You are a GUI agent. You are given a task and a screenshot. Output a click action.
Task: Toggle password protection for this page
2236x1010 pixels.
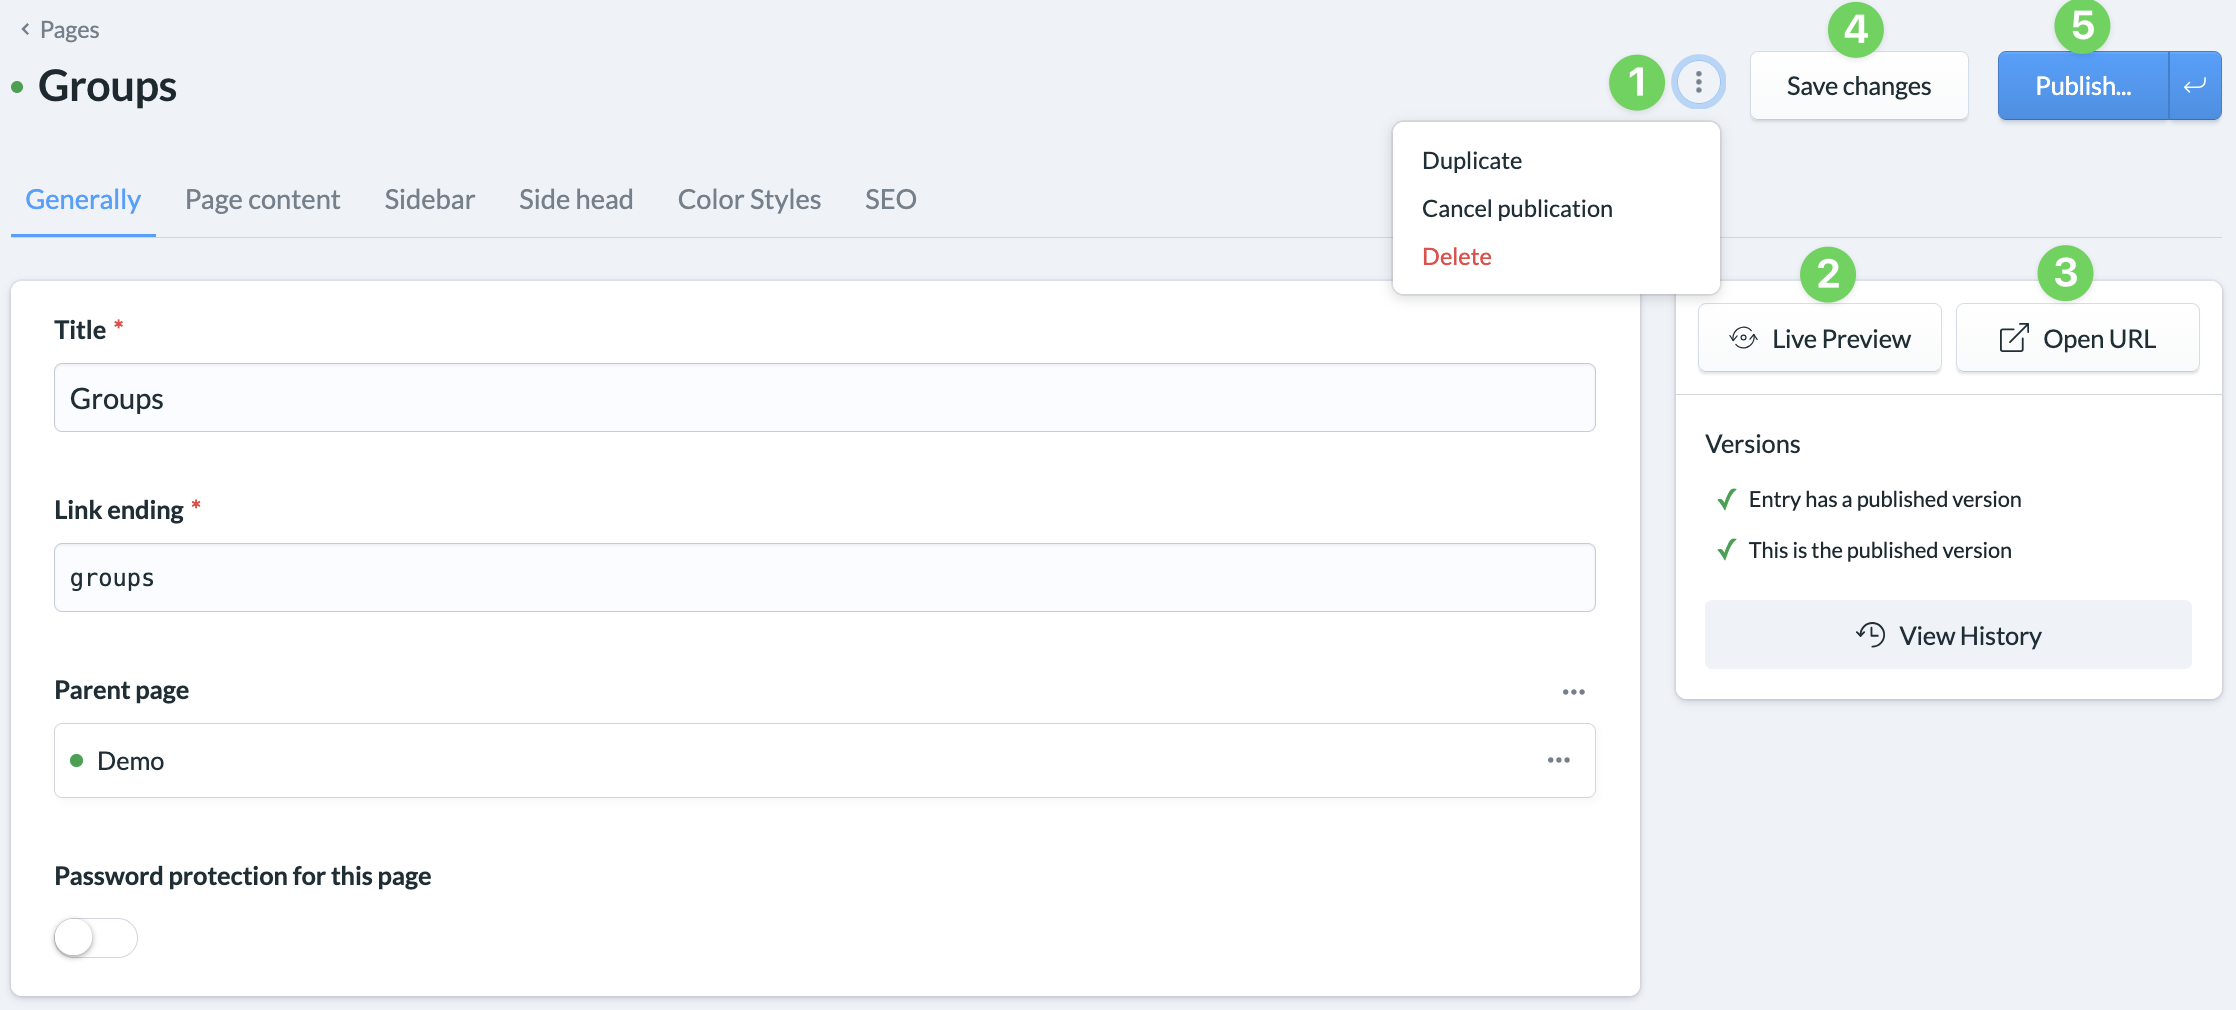[x=96, y=938]
